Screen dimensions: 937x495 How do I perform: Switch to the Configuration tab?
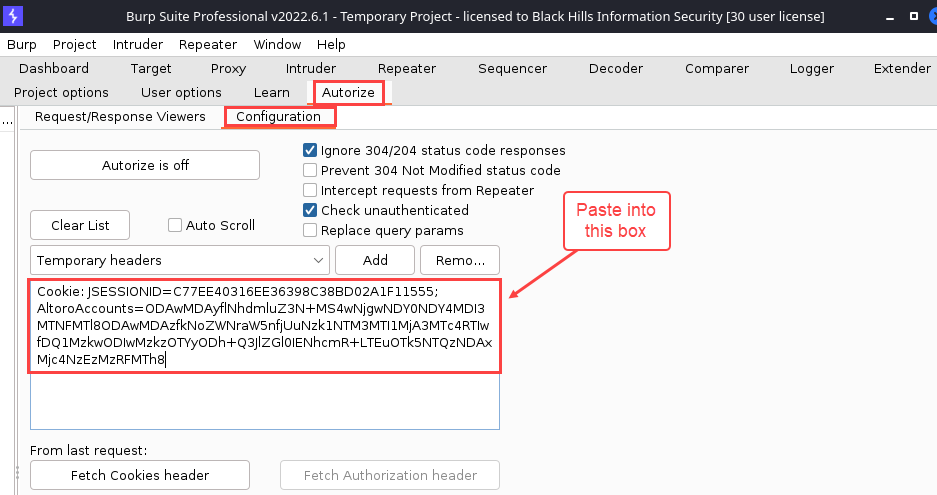[x=278, y=117]
